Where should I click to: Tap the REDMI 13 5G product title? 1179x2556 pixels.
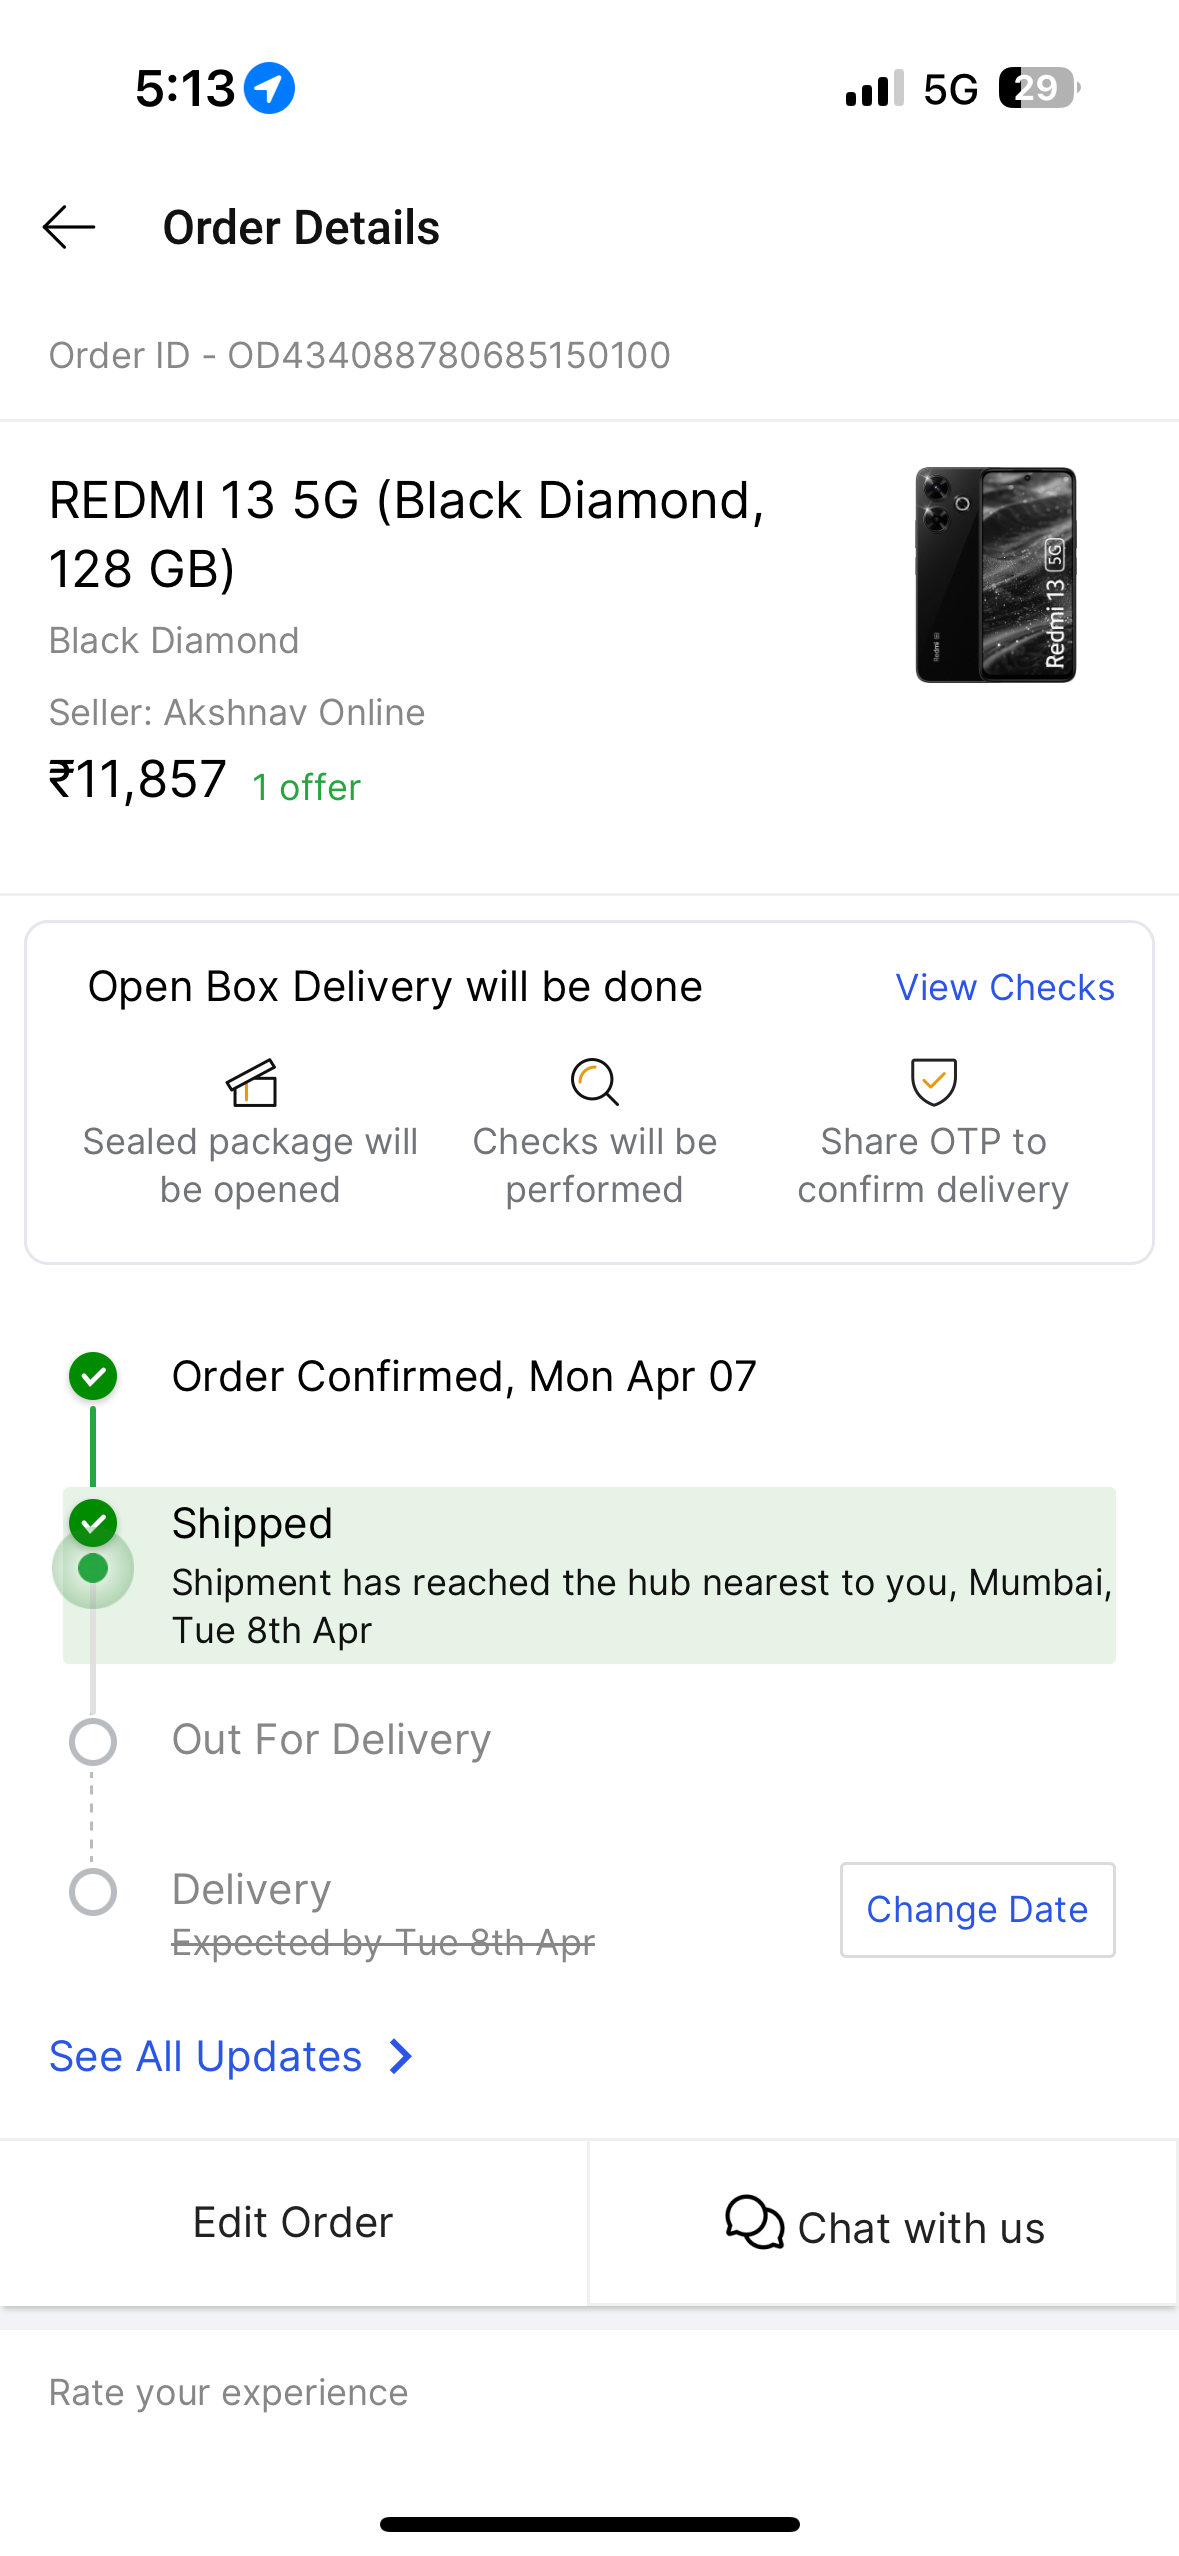(x=406, y=534)
